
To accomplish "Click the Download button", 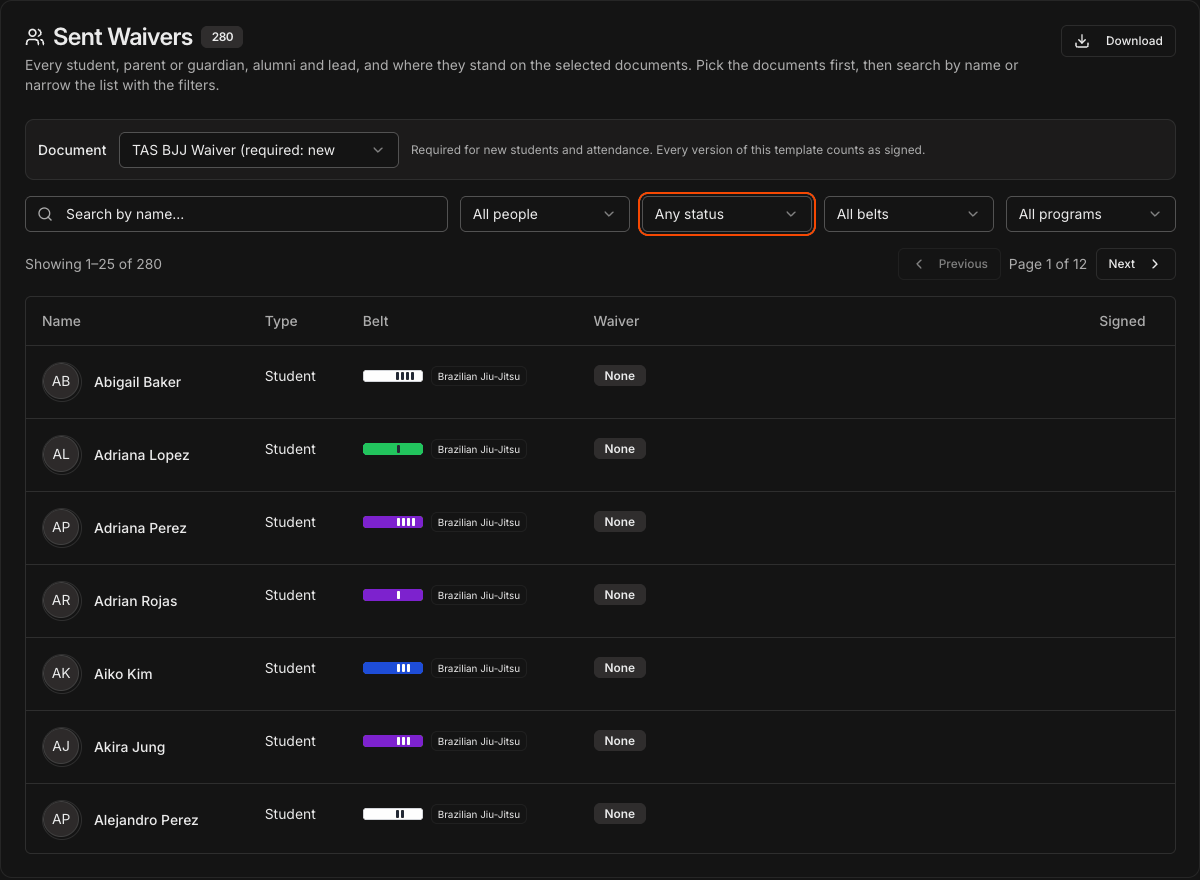I will [1118, 41].
